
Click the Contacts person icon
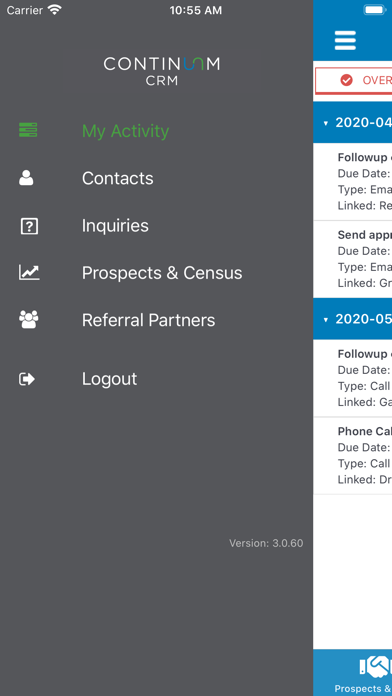26,178
